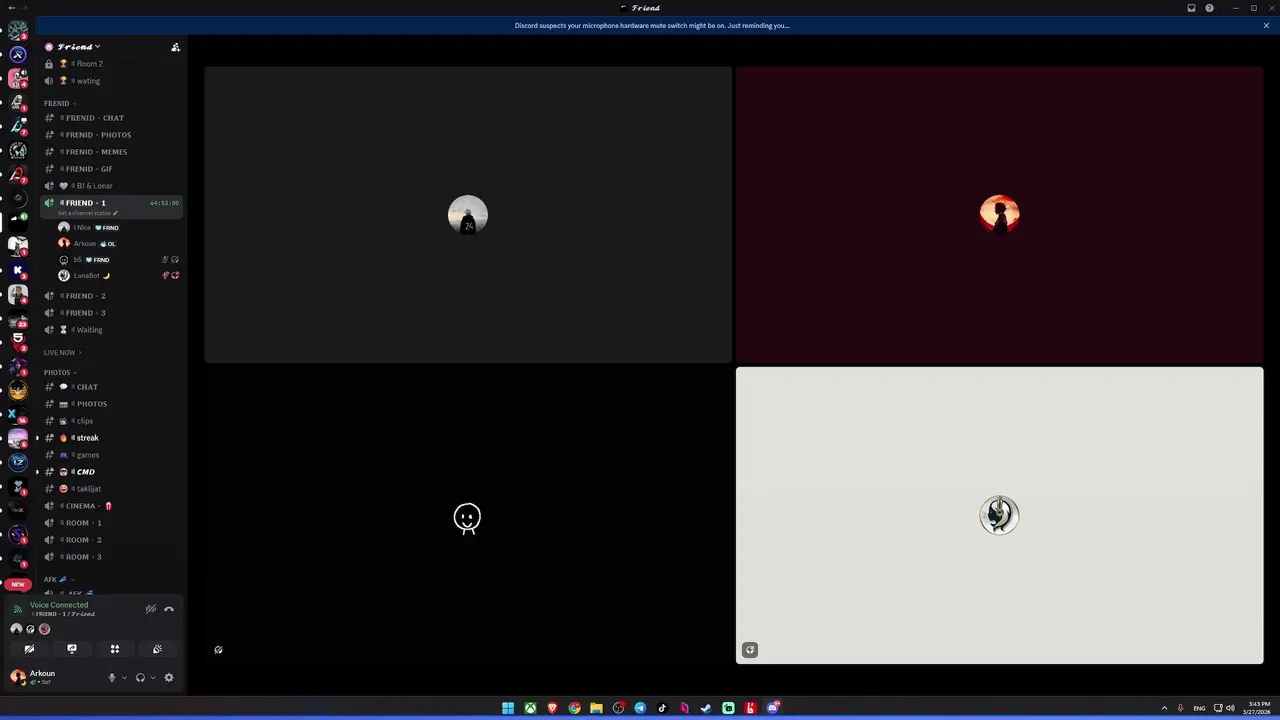Open FRENID - MEMES text channel
The image size is (1280, 720).
pyautogui.click(x=111, y=152)
